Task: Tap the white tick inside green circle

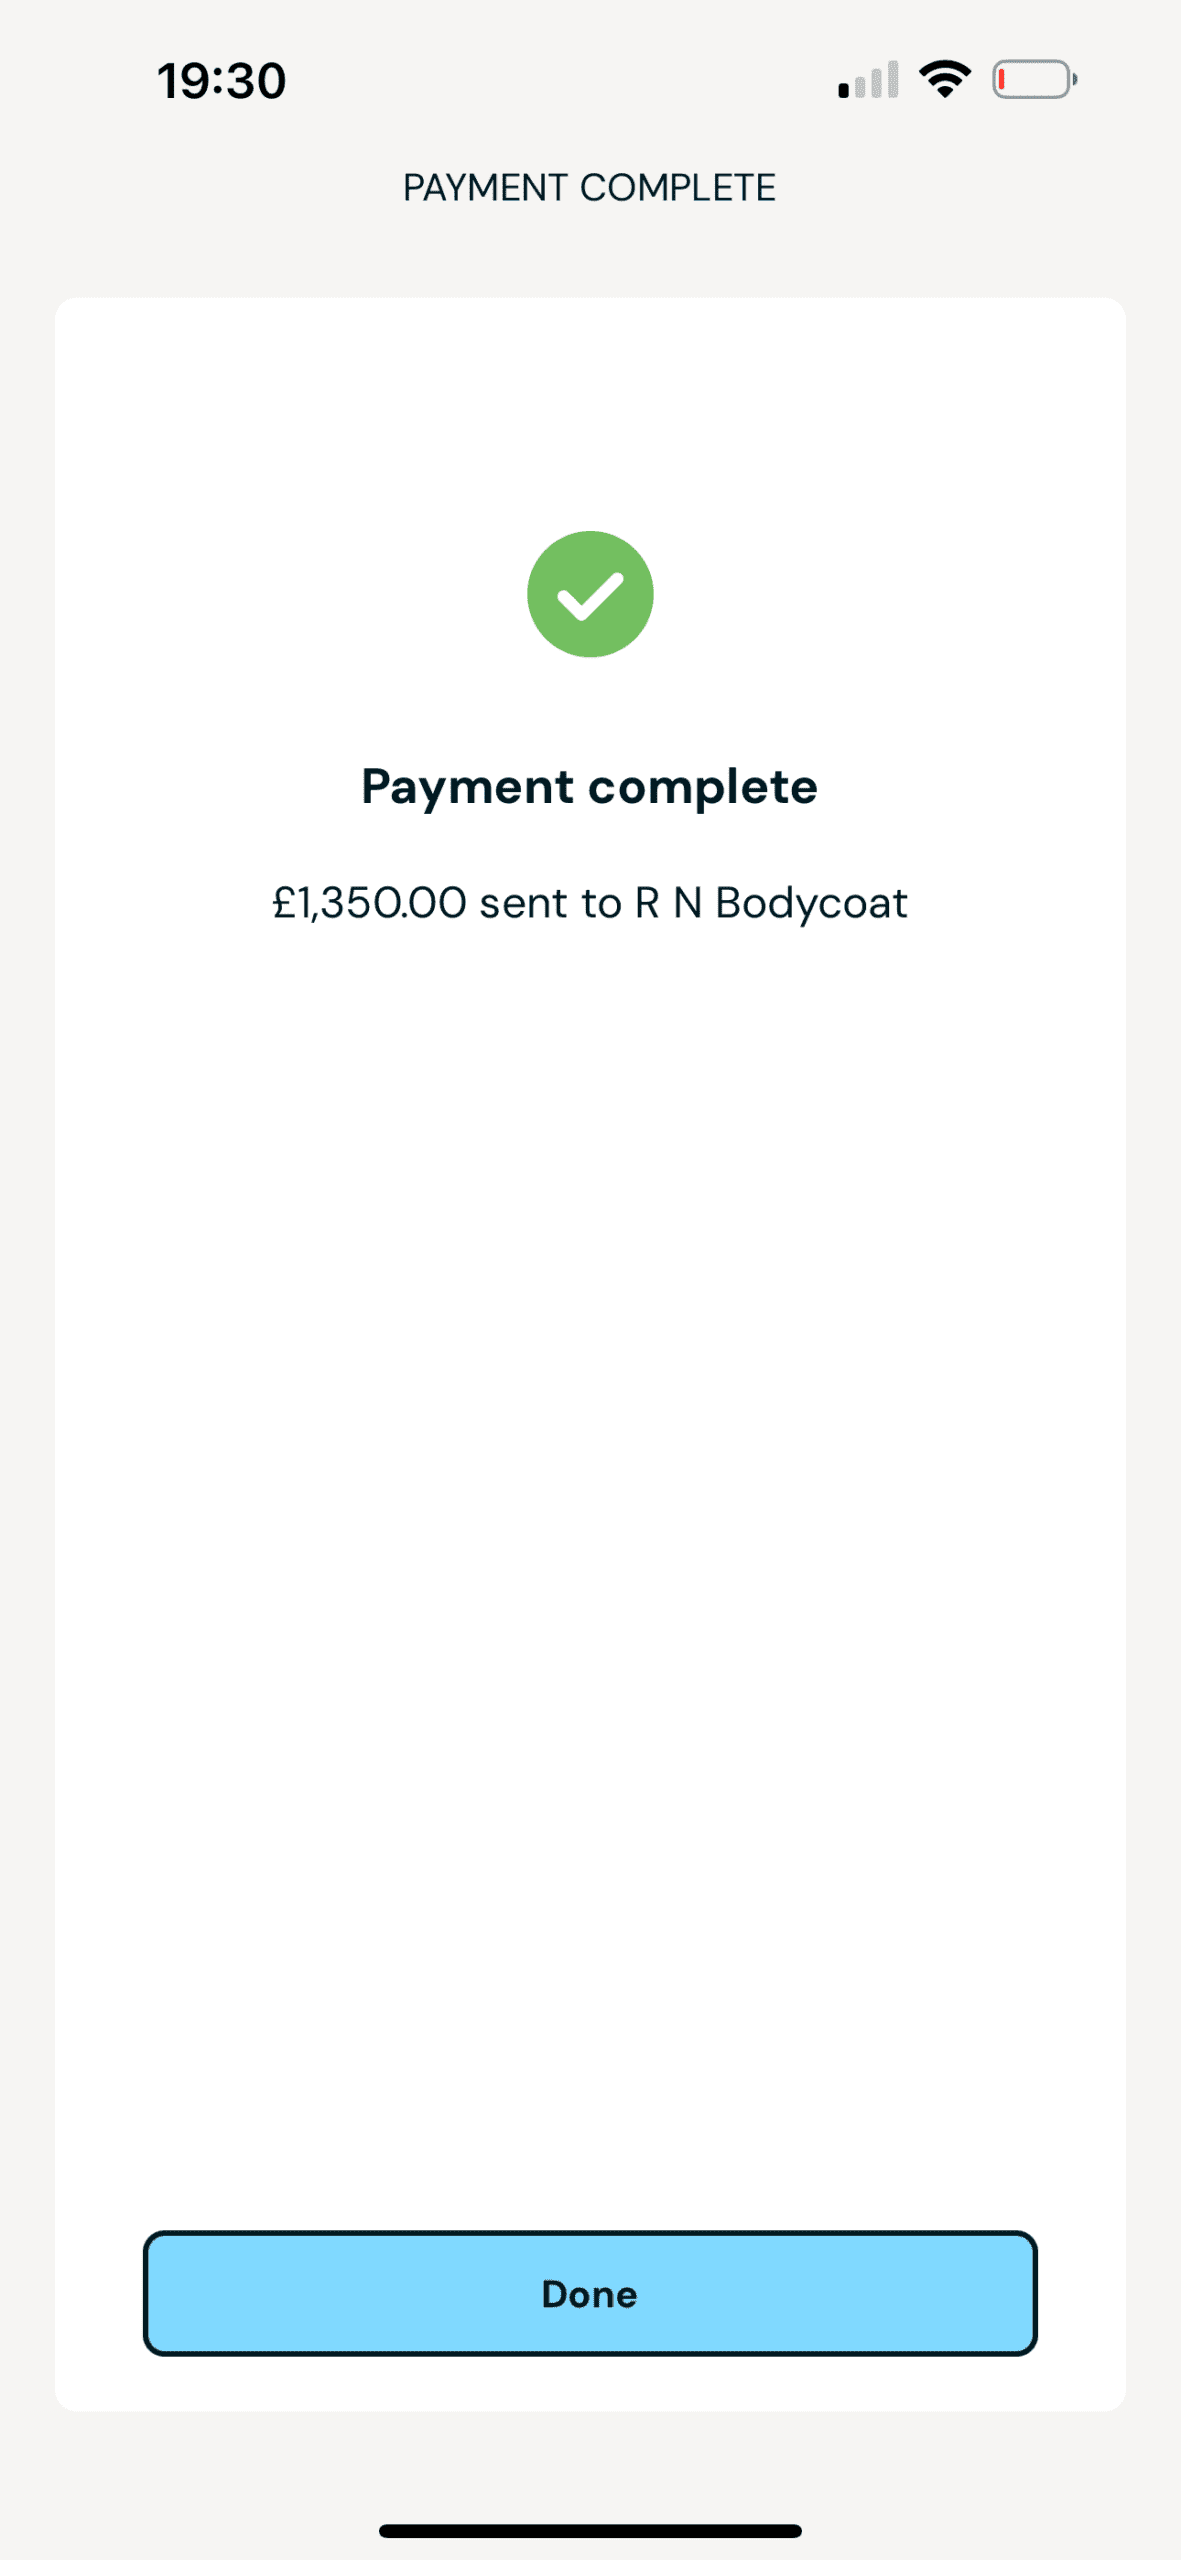Action: click(x=590, y=596)
